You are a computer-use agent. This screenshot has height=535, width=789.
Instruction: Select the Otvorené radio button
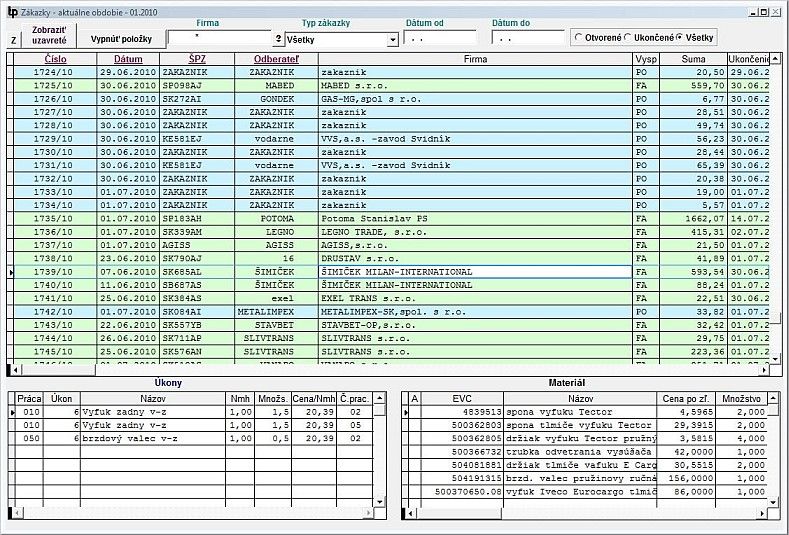click(578, 37)
